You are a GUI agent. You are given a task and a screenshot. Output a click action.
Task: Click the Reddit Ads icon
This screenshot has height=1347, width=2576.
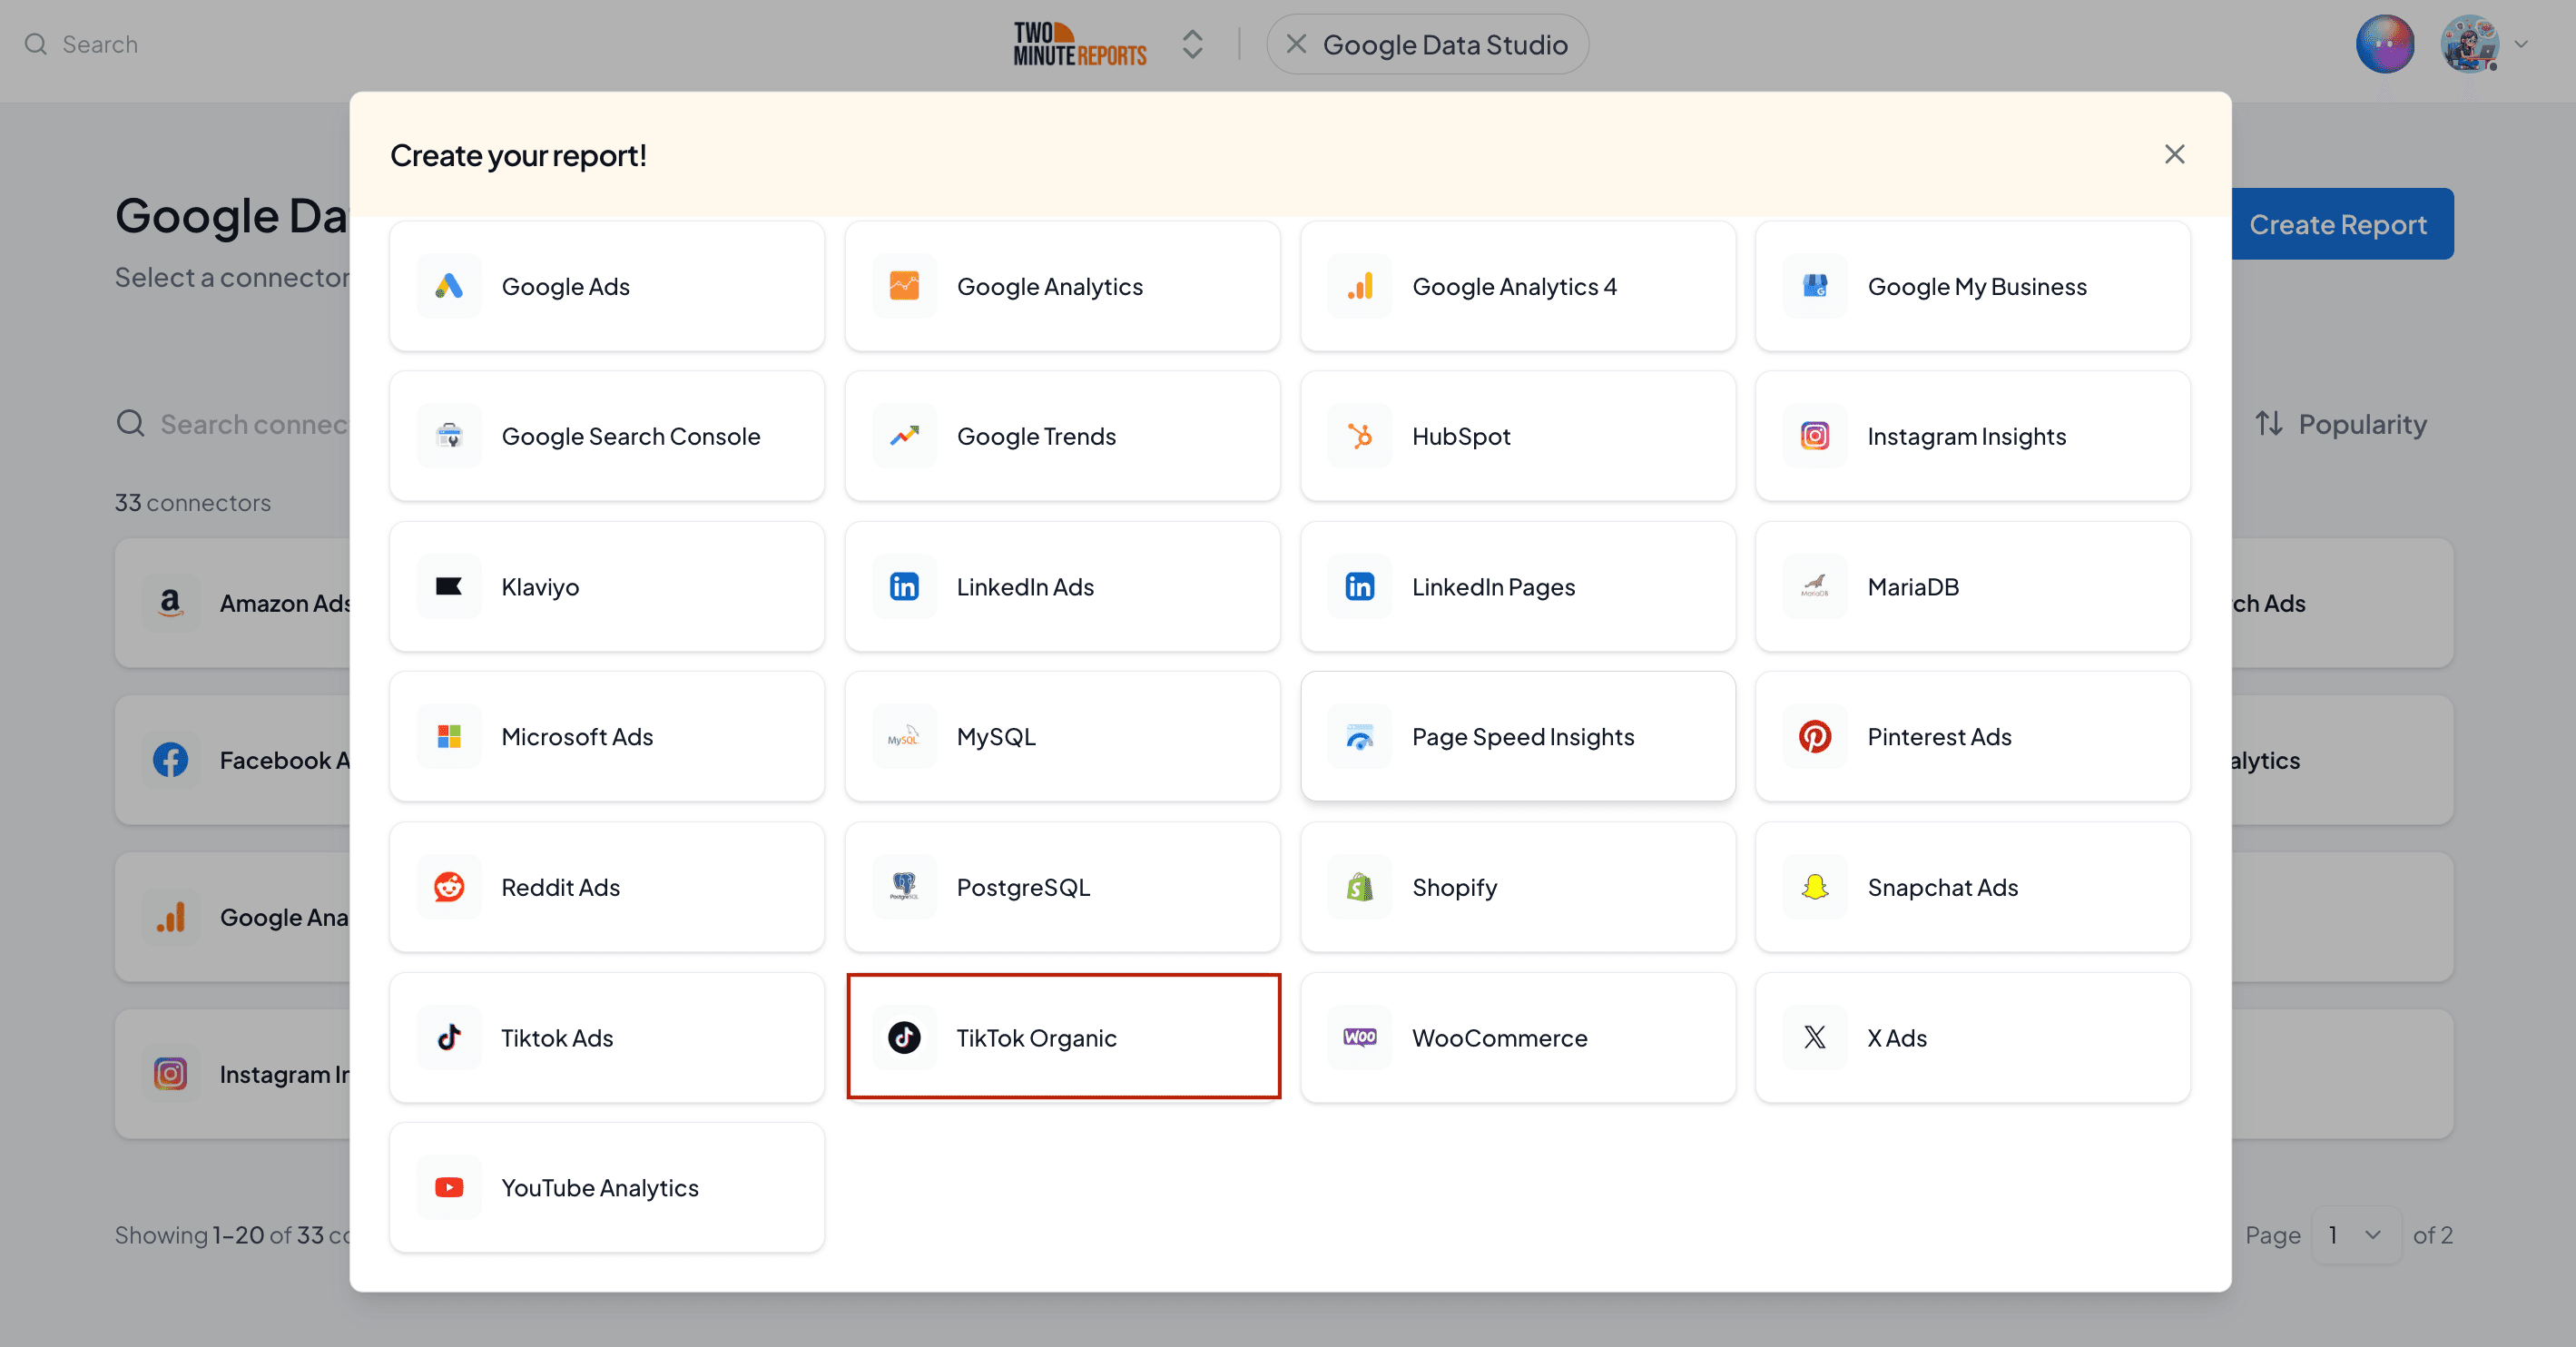pyautogui.click(x=449, y=887)
